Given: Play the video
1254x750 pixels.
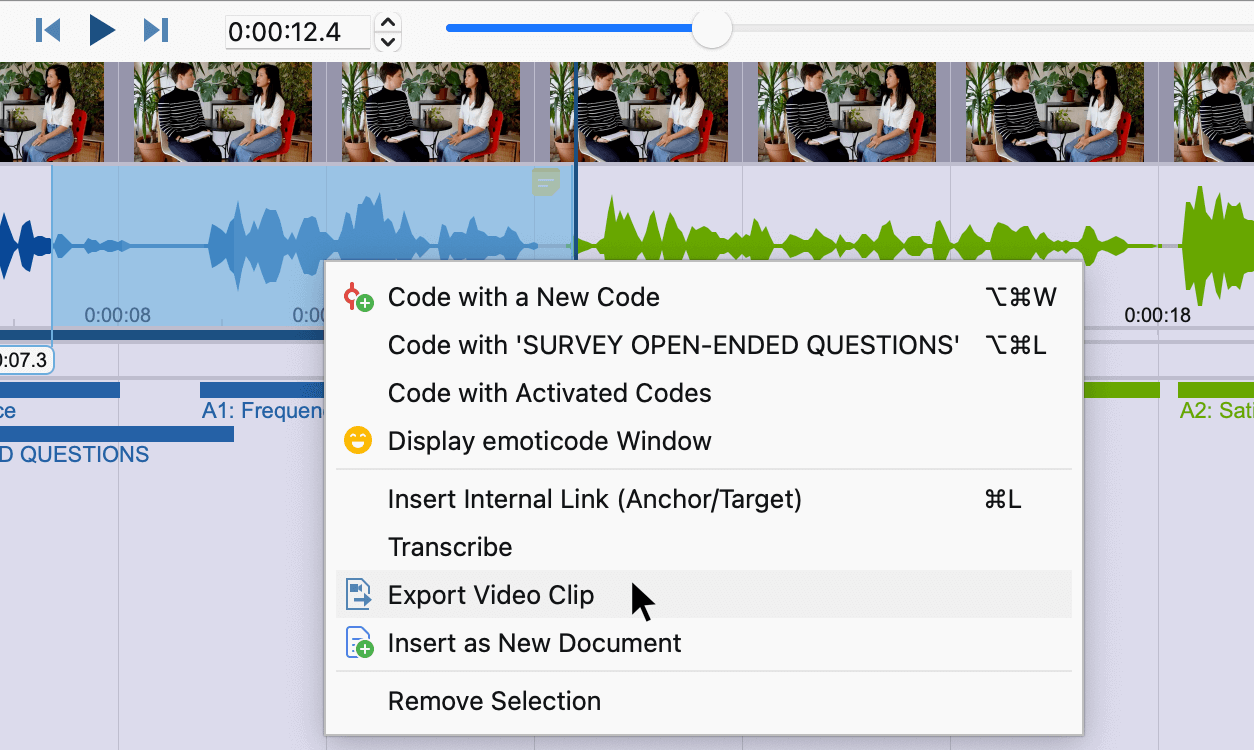Looking at the screenshot, I should point(101,30).
